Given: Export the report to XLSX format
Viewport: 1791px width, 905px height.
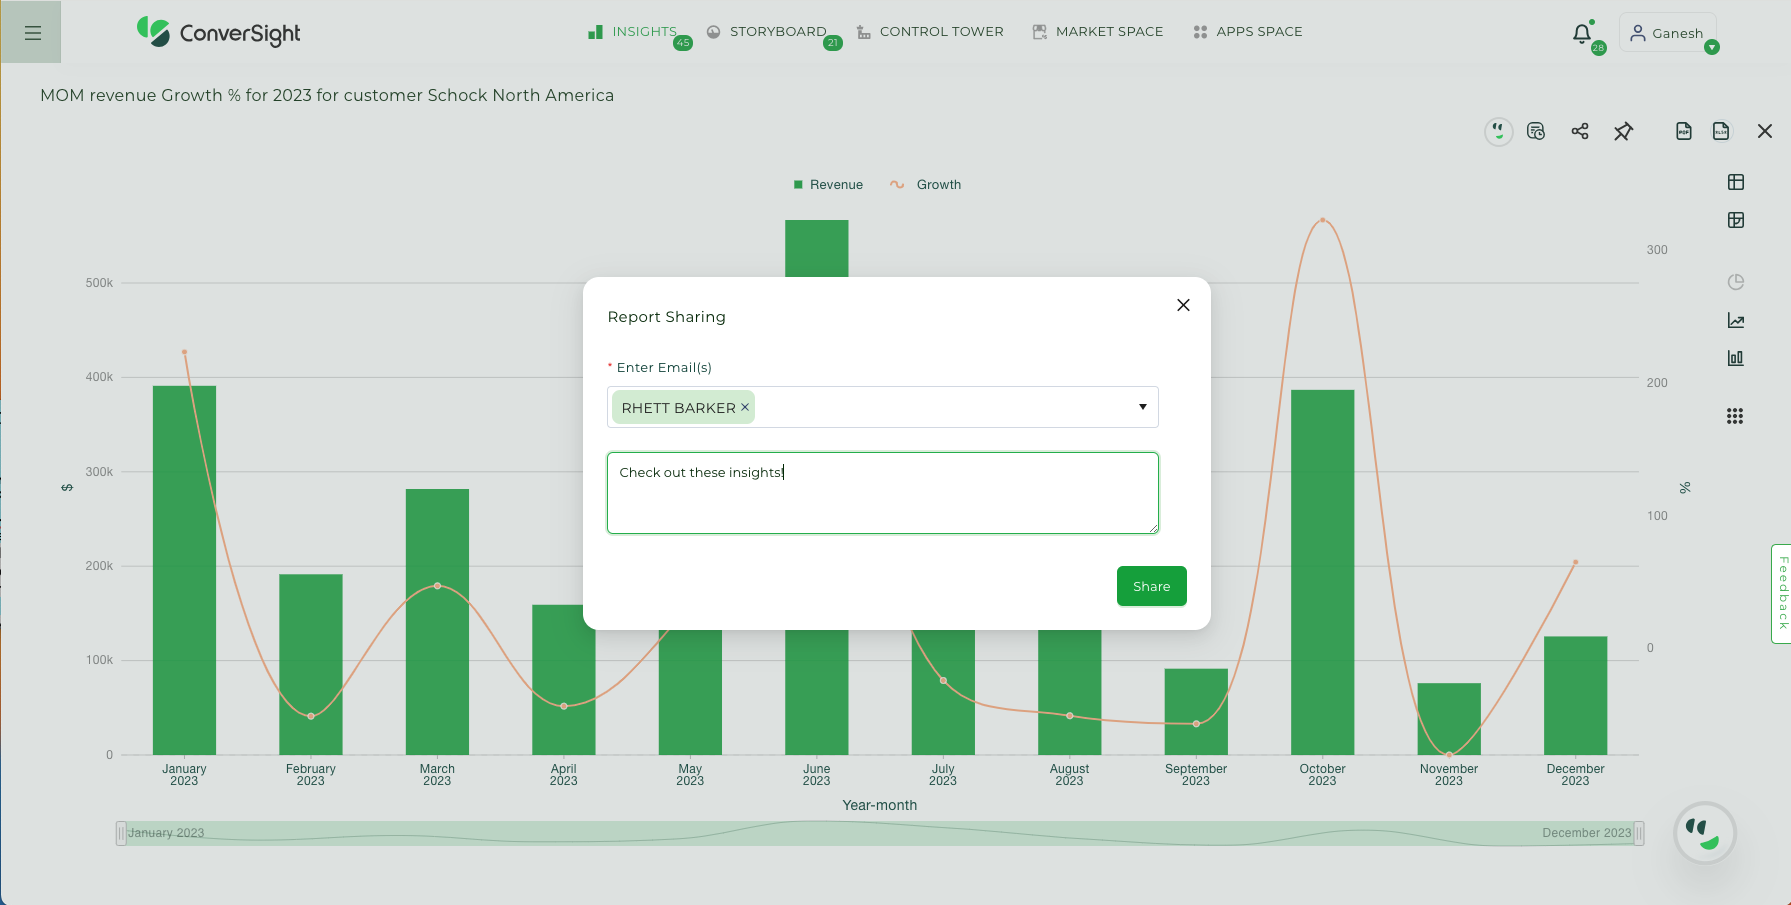Looking at the screenshot, I should point(1721,131).
